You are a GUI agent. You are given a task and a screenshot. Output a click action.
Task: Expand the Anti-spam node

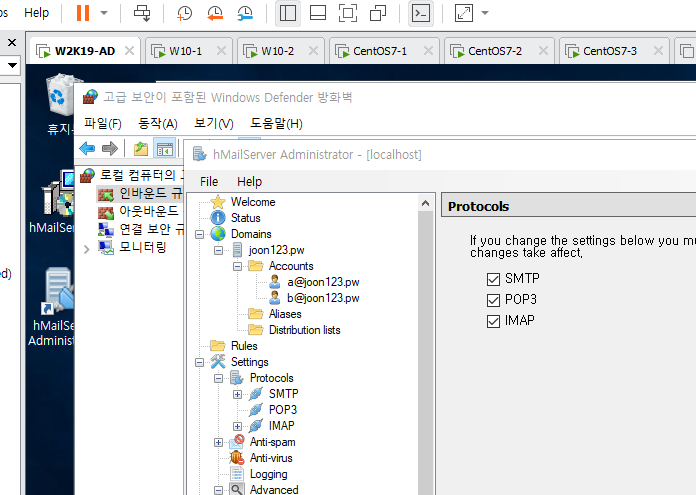click(x=218, y=442)
